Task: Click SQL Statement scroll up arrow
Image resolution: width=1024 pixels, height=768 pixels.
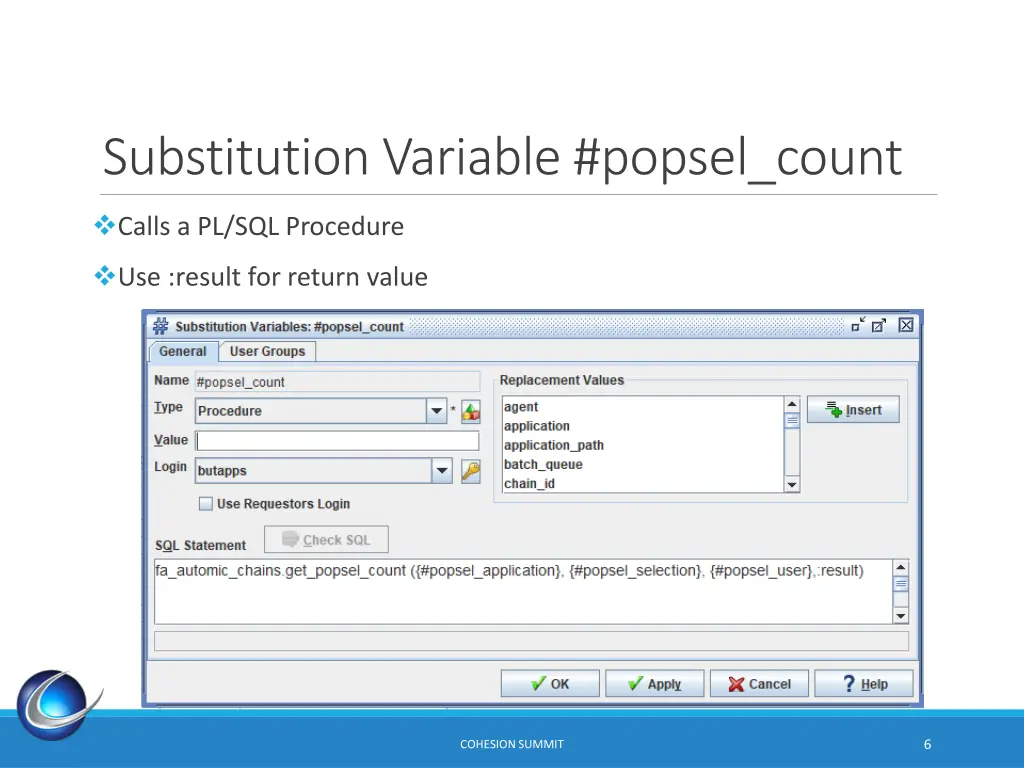Action: click(901, 568)
